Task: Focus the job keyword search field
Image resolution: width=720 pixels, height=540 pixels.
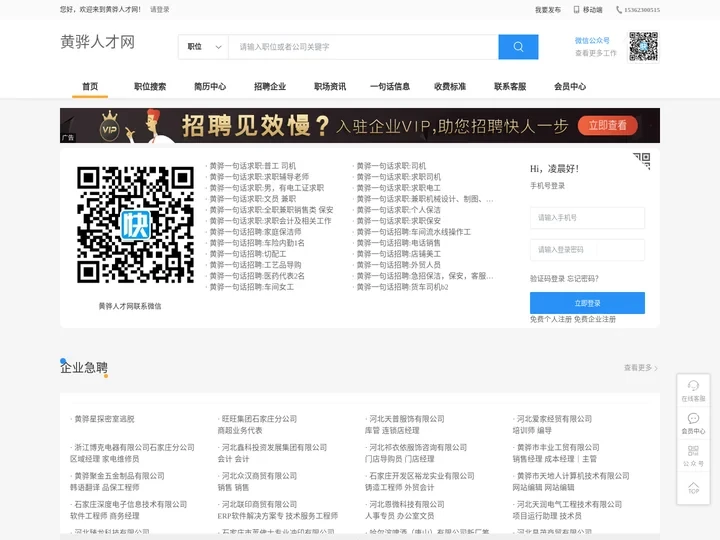Action: (363, 47)
